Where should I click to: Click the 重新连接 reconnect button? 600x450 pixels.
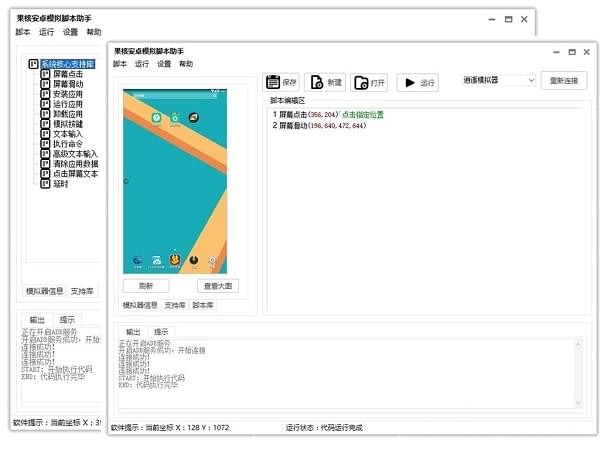click(564, 81)
